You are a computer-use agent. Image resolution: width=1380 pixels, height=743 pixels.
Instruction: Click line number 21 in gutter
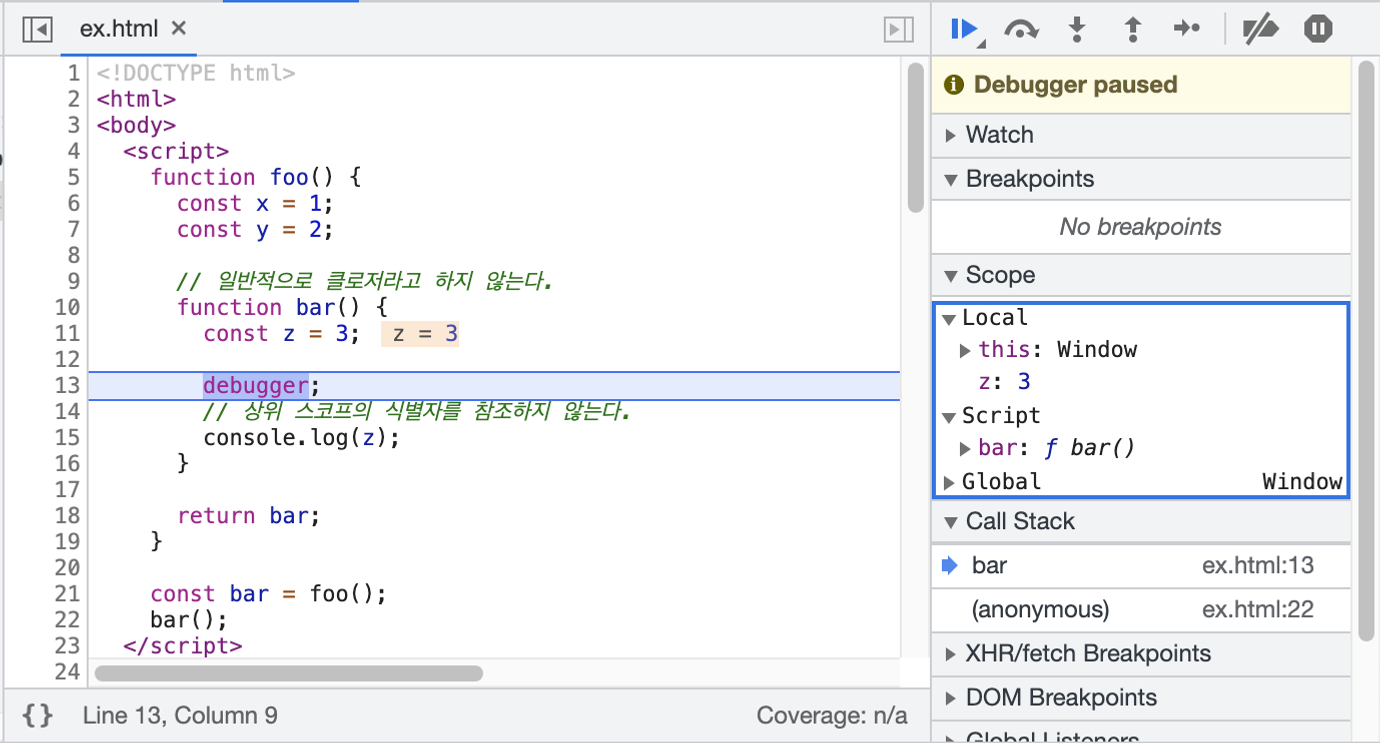pyautogui.click(x=67, y=594)
